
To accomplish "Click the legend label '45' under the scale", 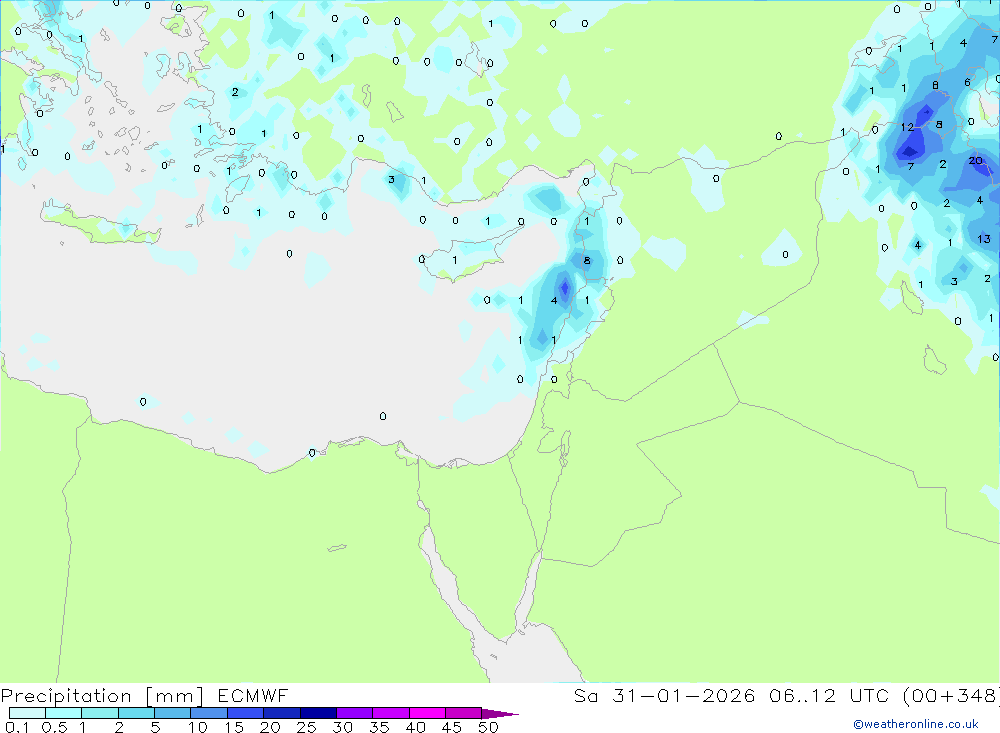I will (x=452, y=727).
